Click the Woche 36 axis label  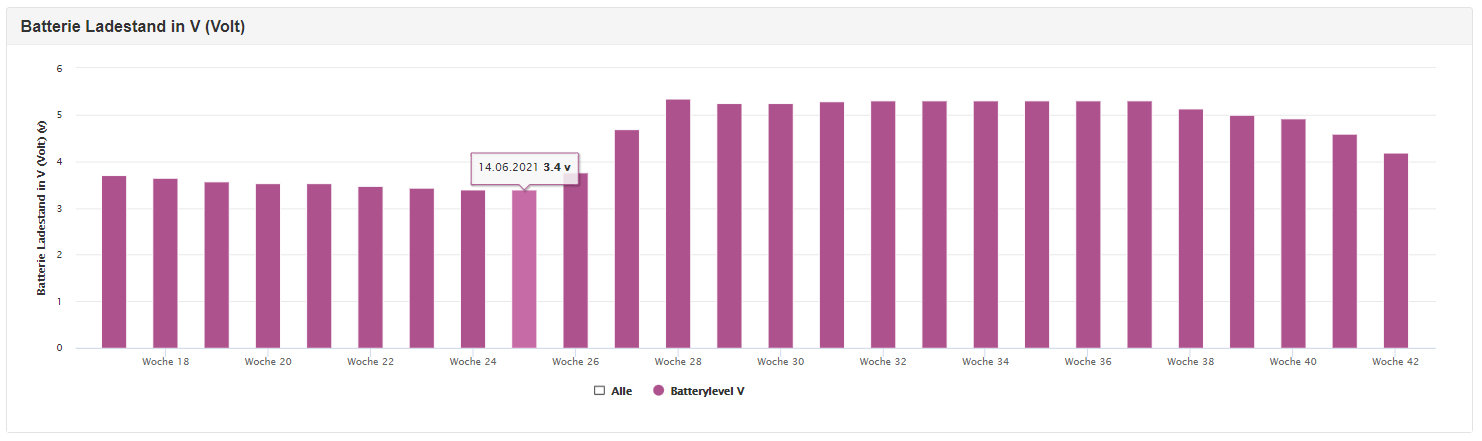coord(1088,362)
